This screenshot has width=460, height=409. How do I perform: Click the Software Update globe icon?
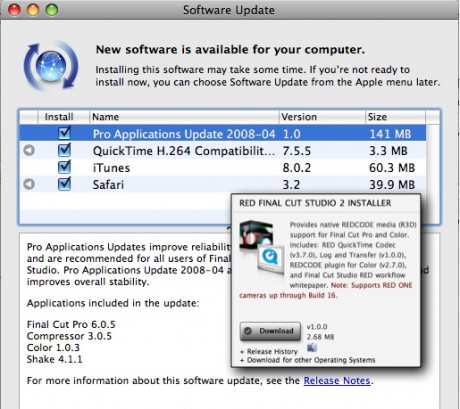(x=51, y=66)
